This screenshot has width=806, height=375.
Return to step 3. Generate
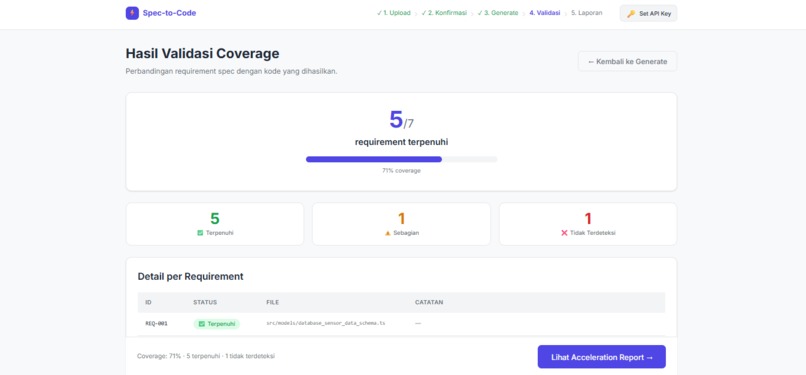tap(498, 13)
